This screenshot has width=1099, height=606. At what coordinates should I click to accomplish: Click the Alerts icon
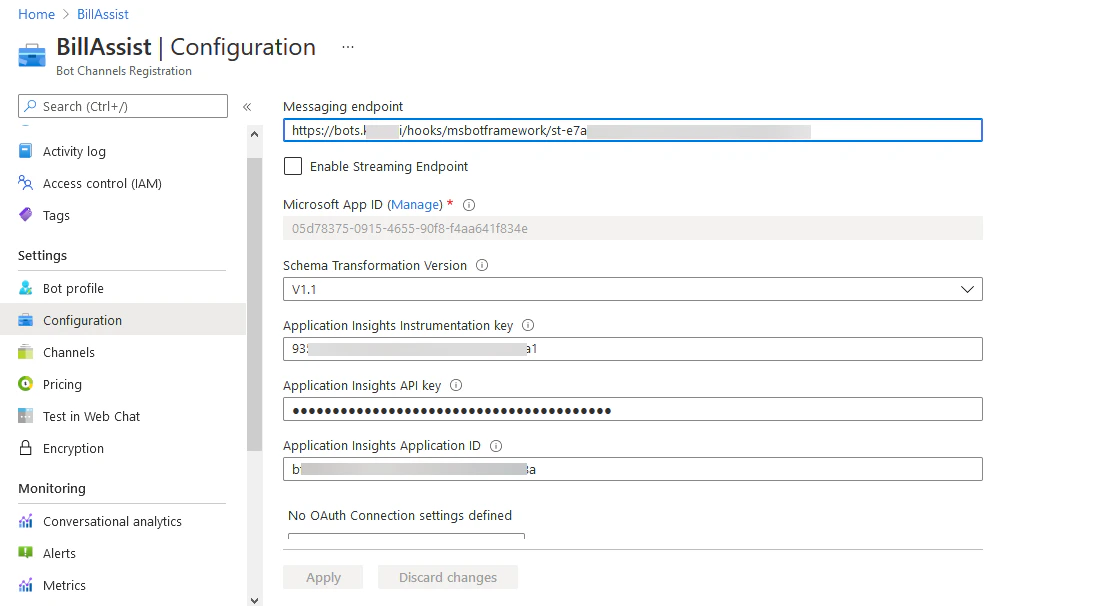coord(25,553)
